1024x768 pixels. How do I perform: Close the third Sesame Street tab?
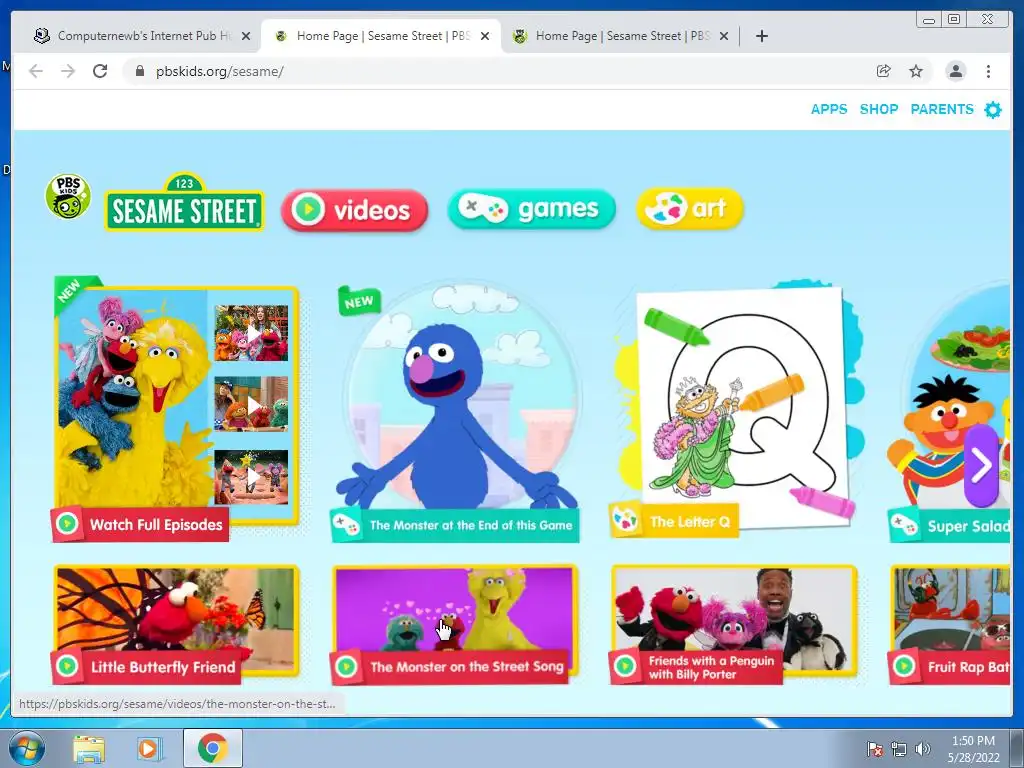724,36
